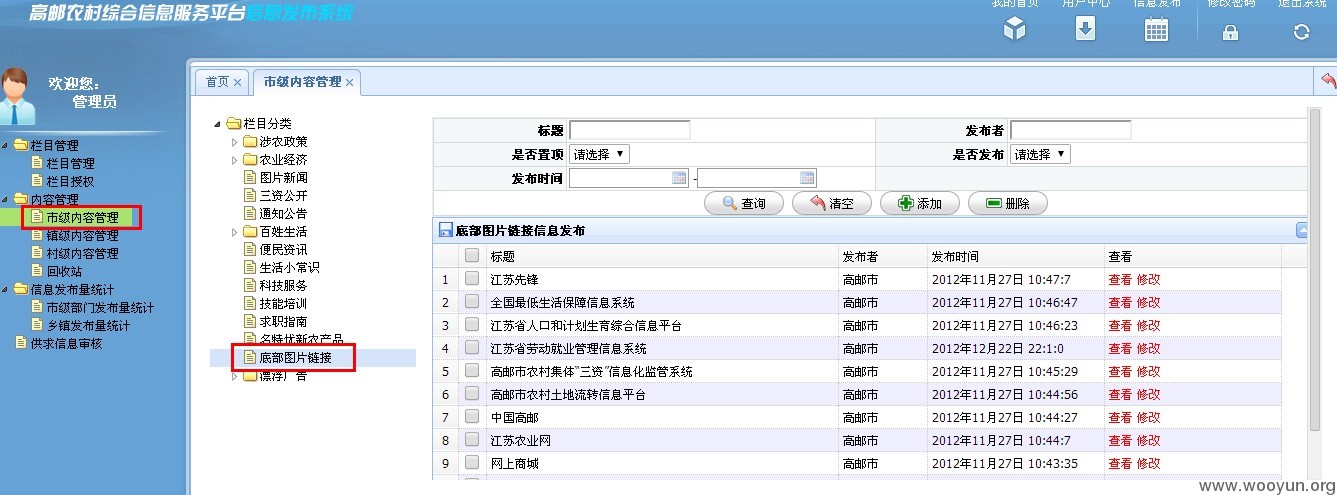Open 村级内容管理 in the sidebar
Image resolution: width=1337 pixels, height=495 pixels.
pos(82,254)
